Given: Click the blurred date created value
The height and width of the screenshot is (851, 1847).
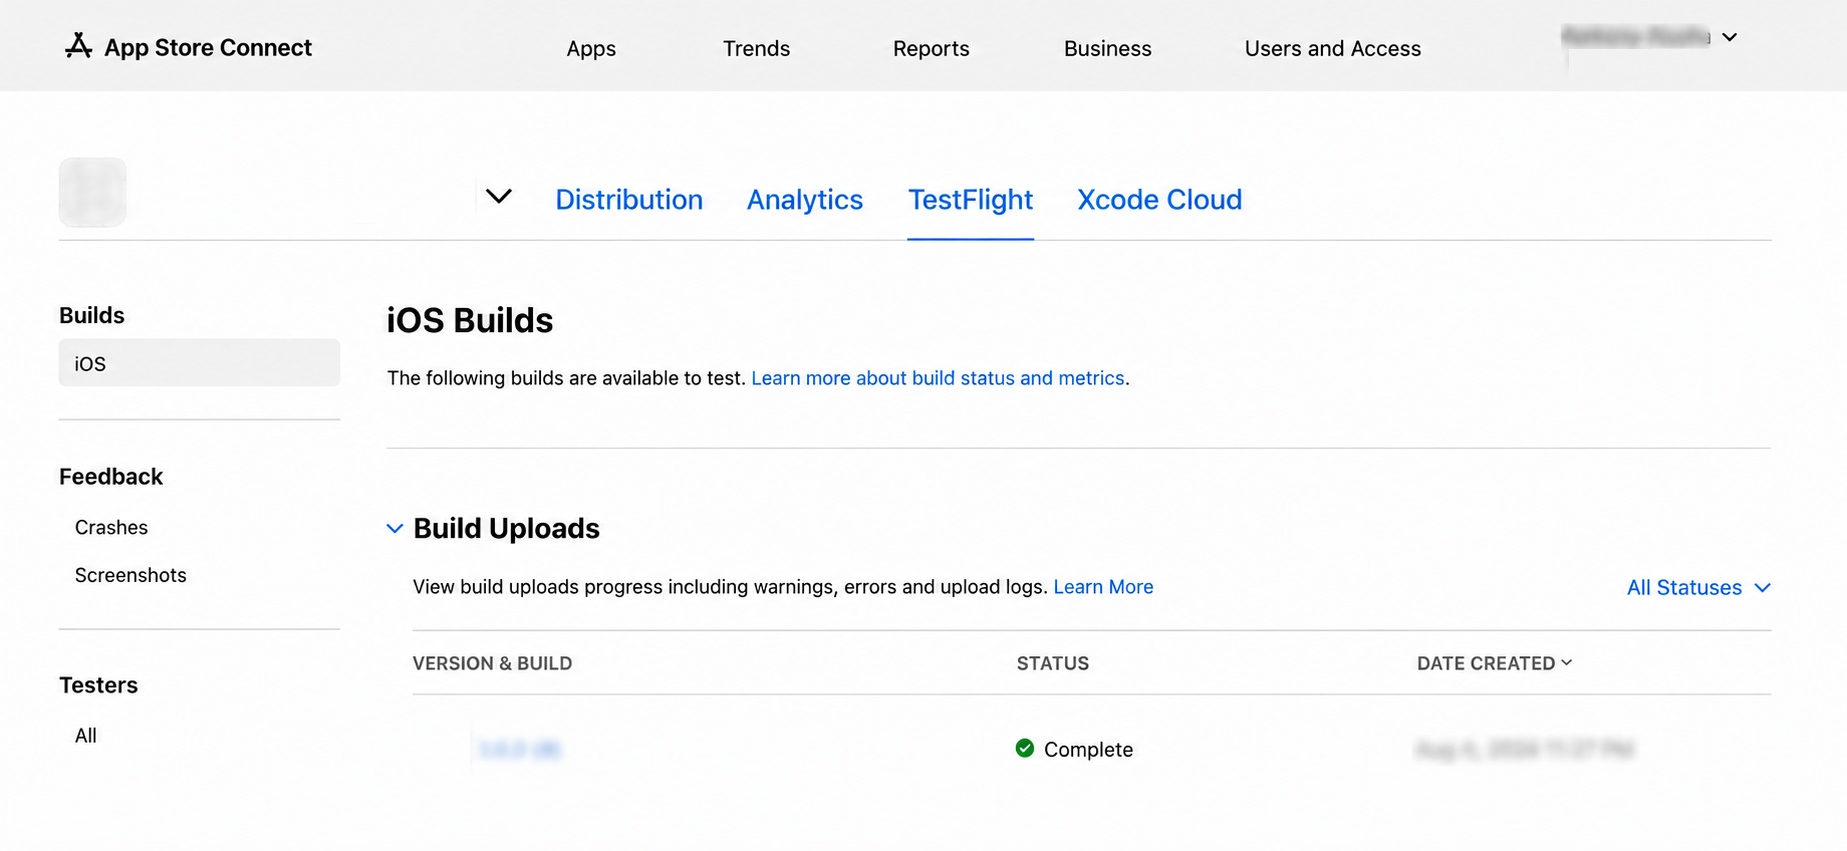Looking at the screenshot, I should click(1524, 749).
